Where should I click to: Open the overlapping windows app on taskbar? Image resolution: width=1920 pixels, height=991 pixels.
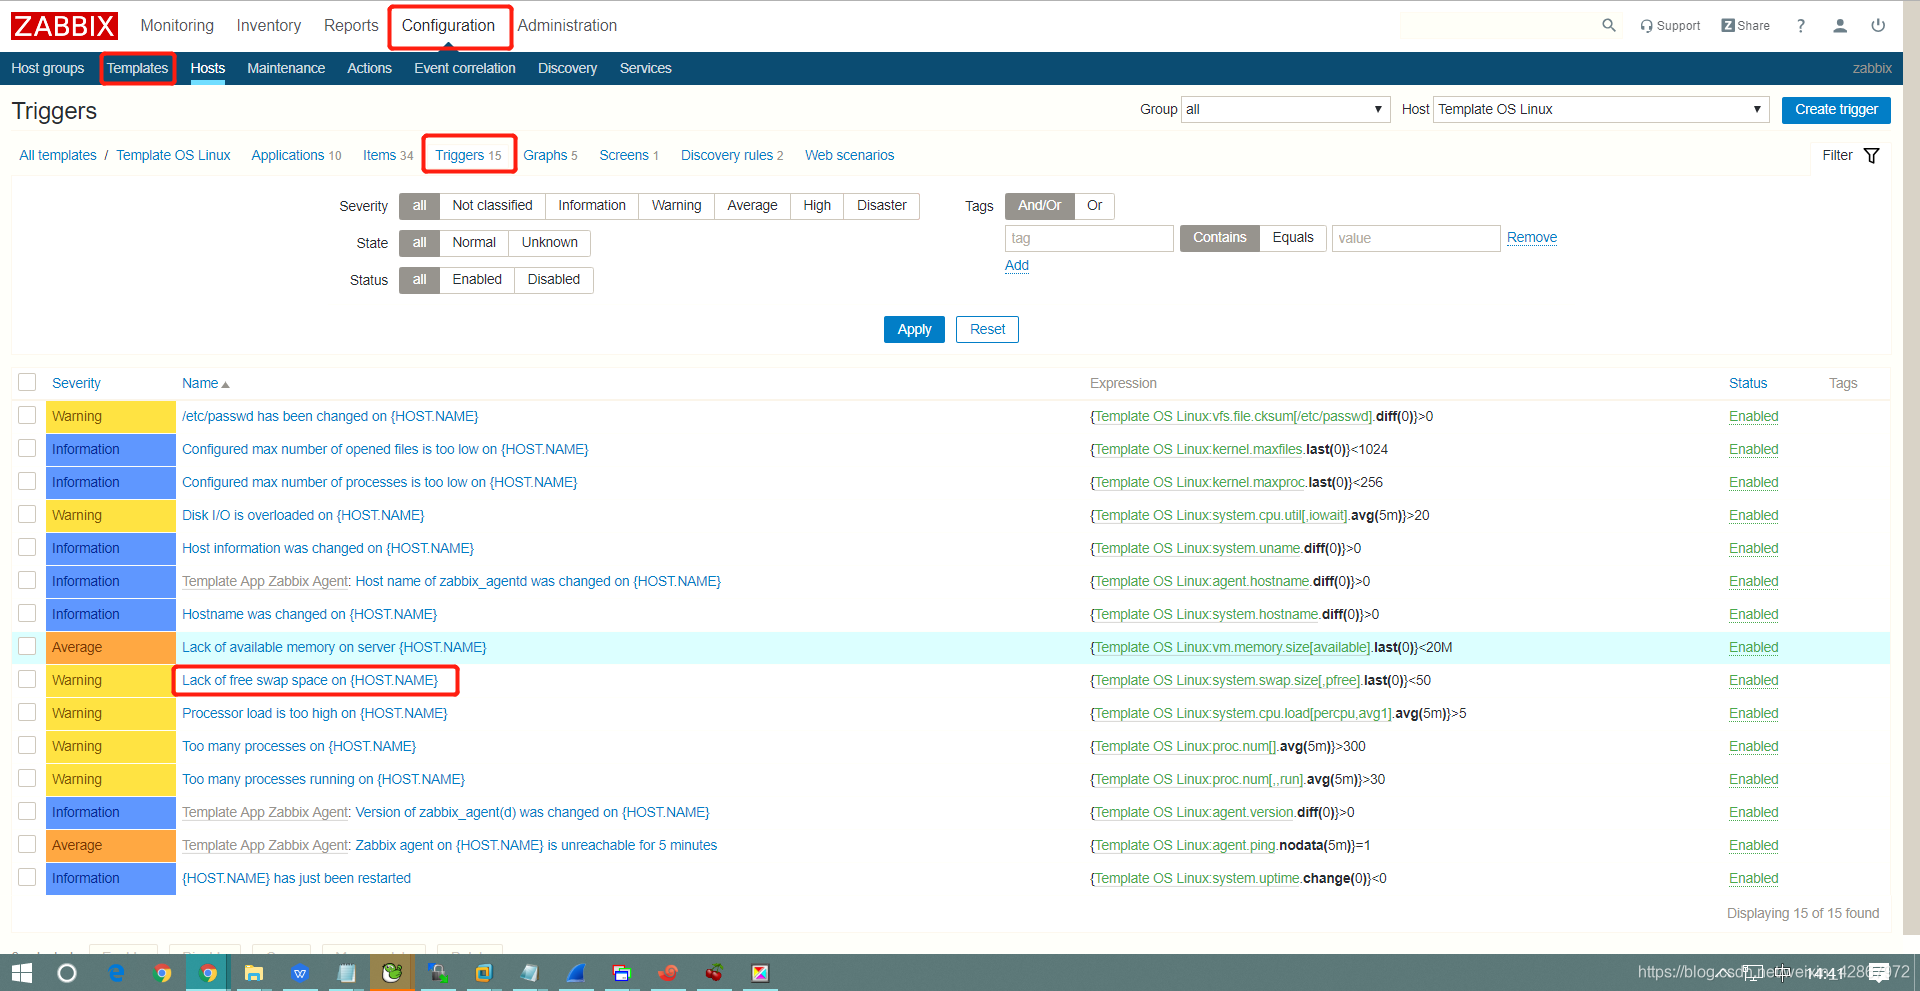click(622, 973)
